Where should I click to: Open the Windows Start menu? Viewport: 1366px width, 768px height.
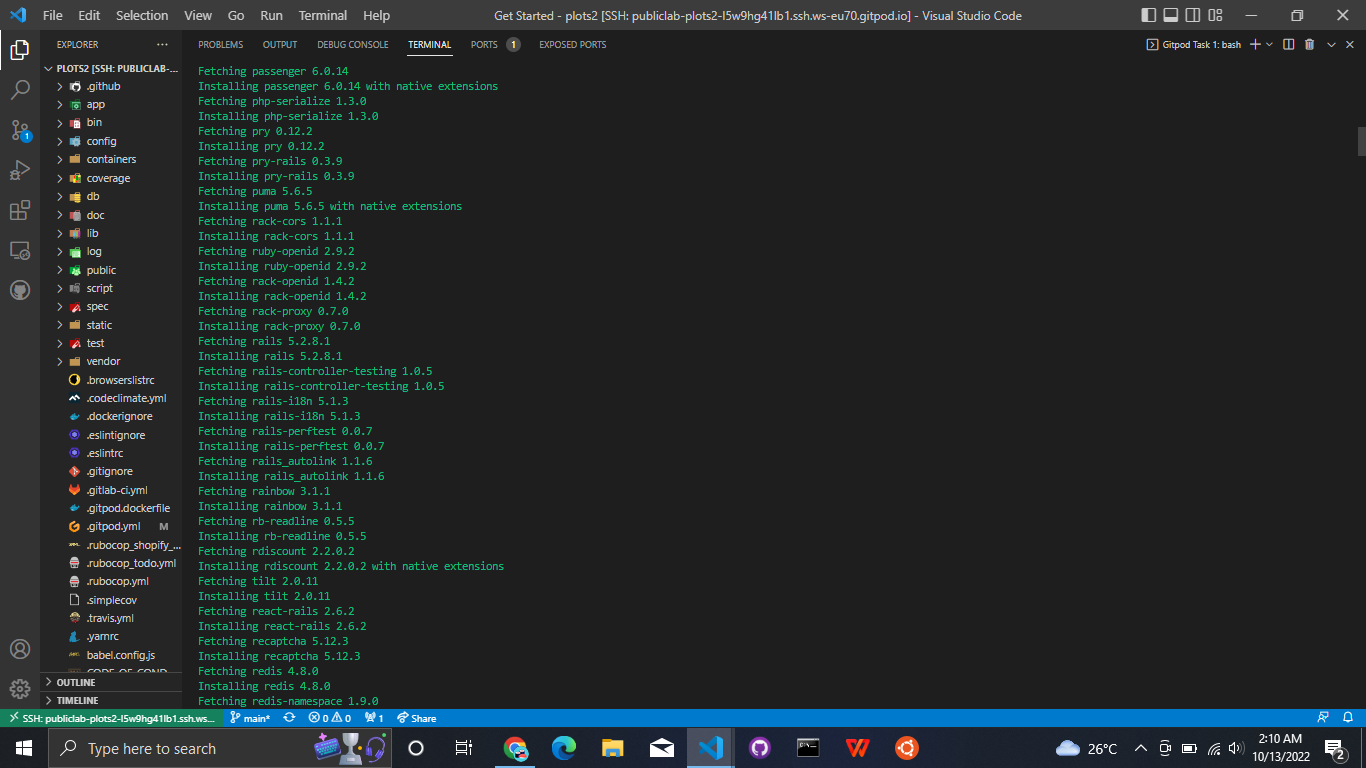[24, 748]
